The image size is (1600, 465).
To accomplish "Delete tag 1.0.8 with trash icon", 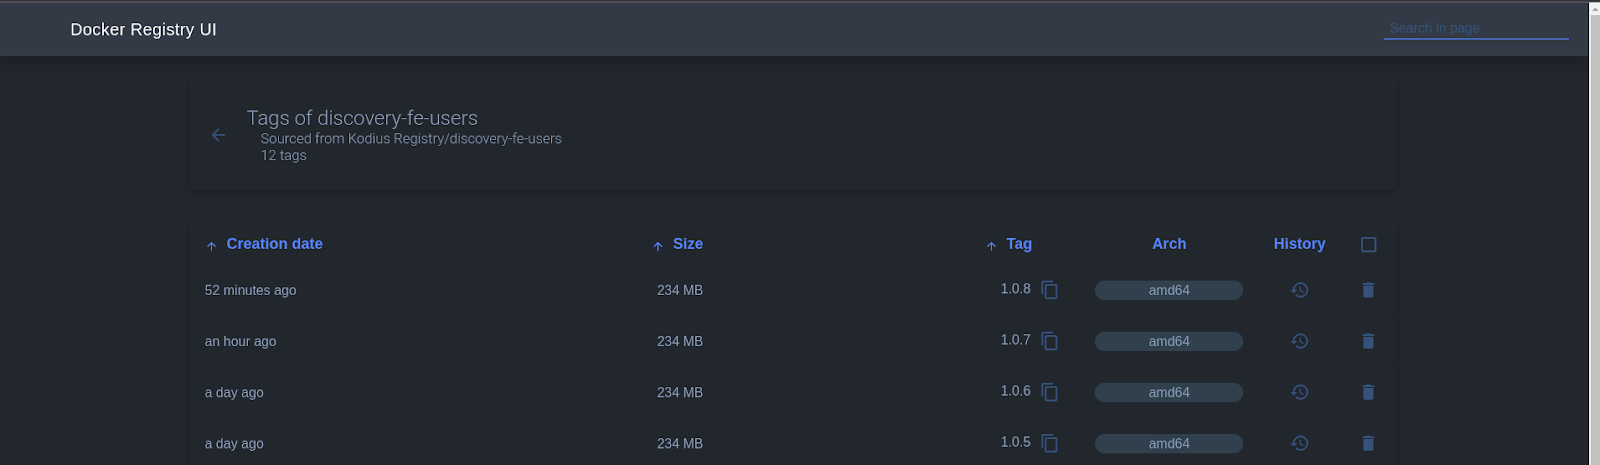I will (1368, 290).
